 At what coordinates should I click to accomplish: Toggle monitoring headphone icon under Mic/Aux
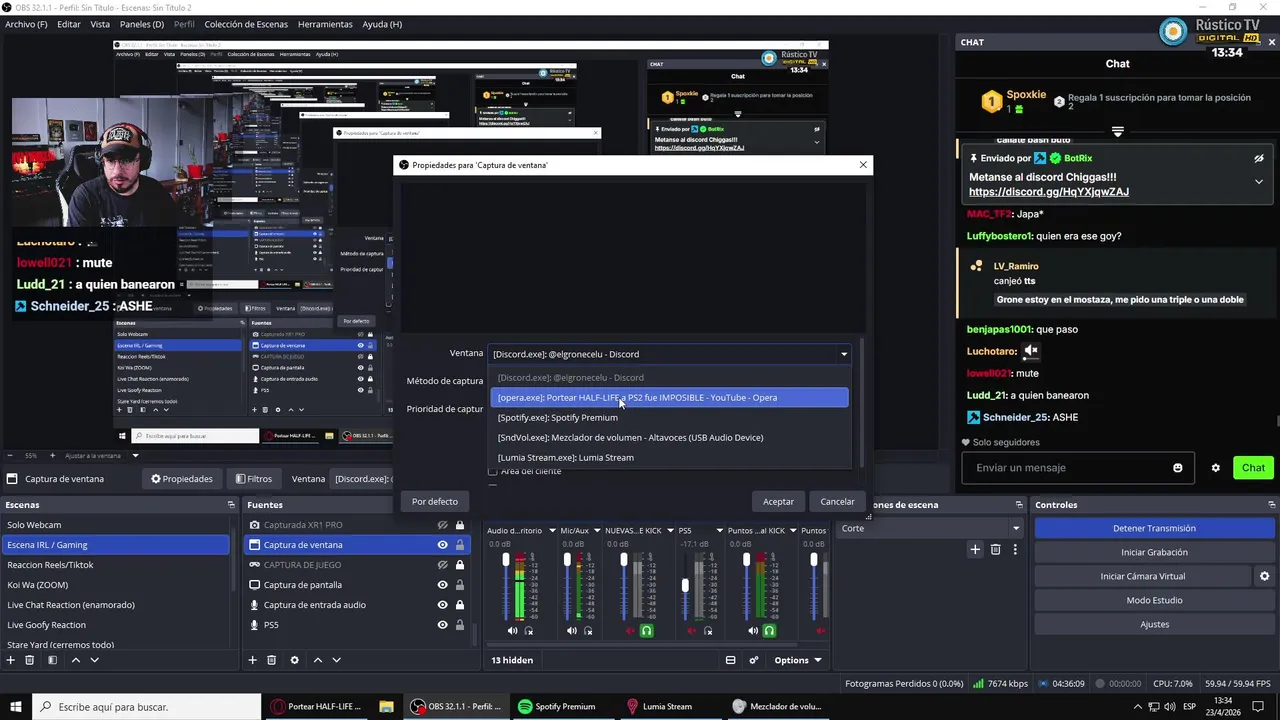588,631
